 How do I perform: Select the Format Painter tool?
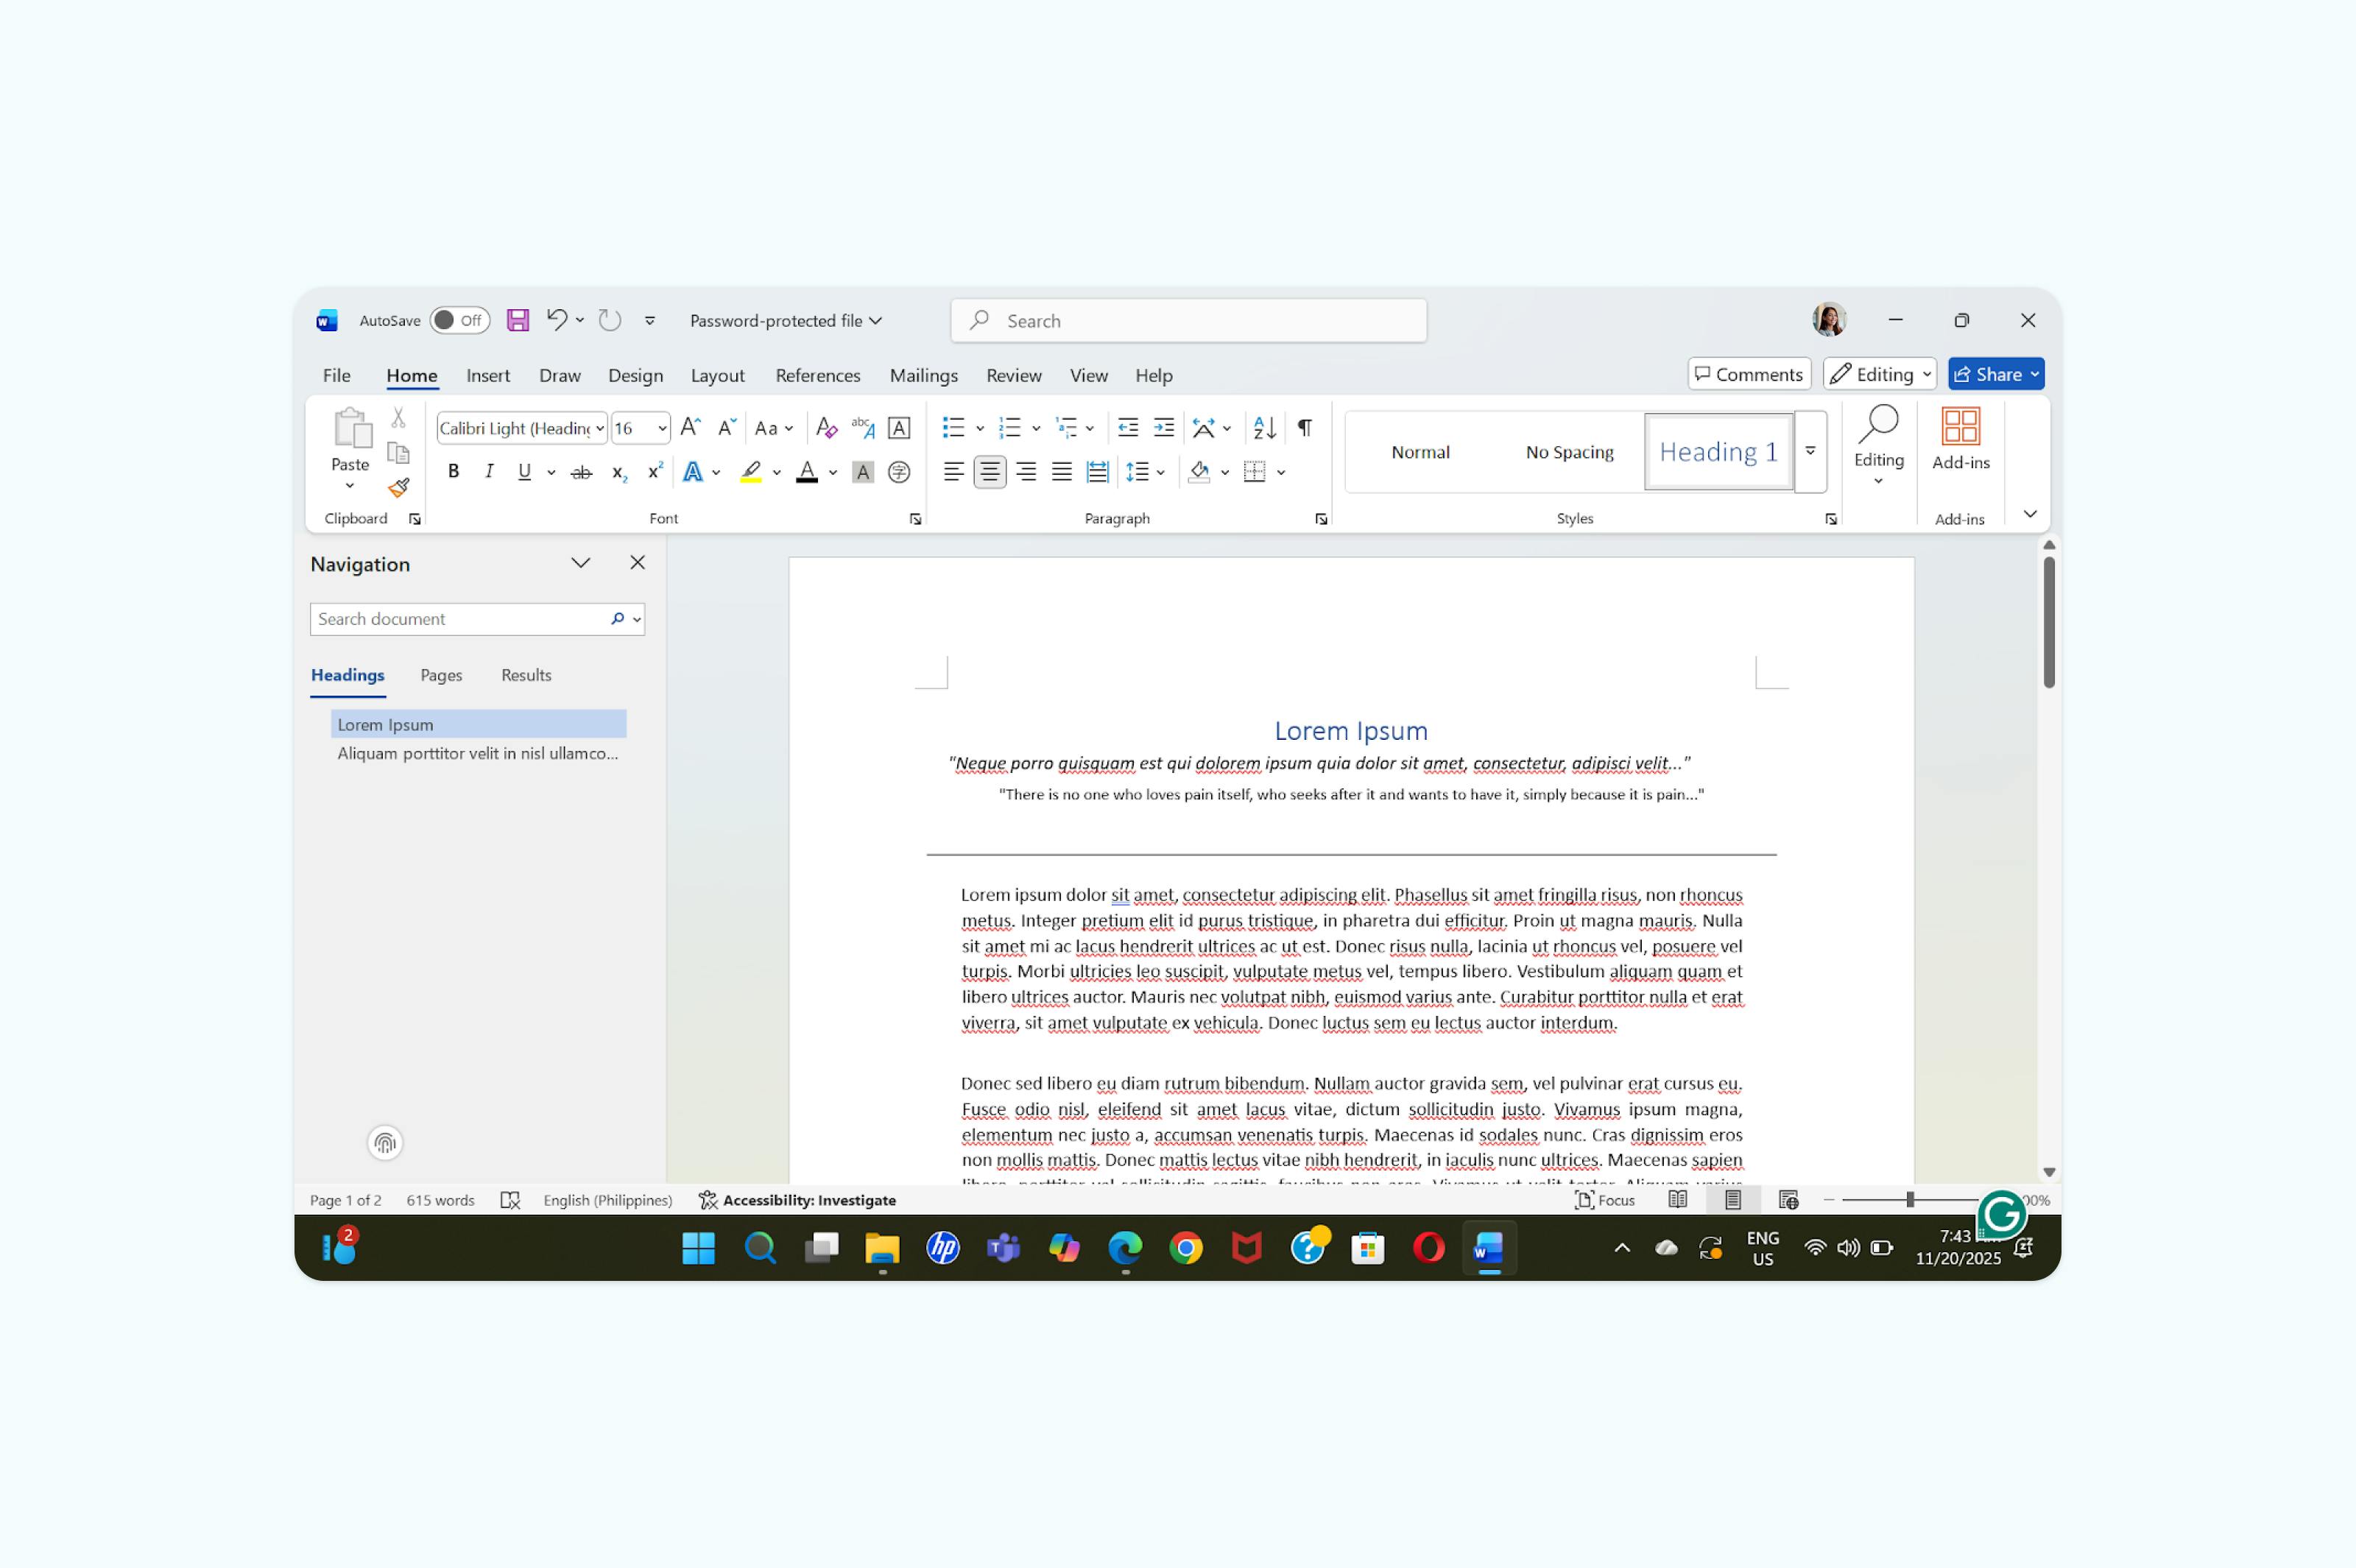coord(399,489)
